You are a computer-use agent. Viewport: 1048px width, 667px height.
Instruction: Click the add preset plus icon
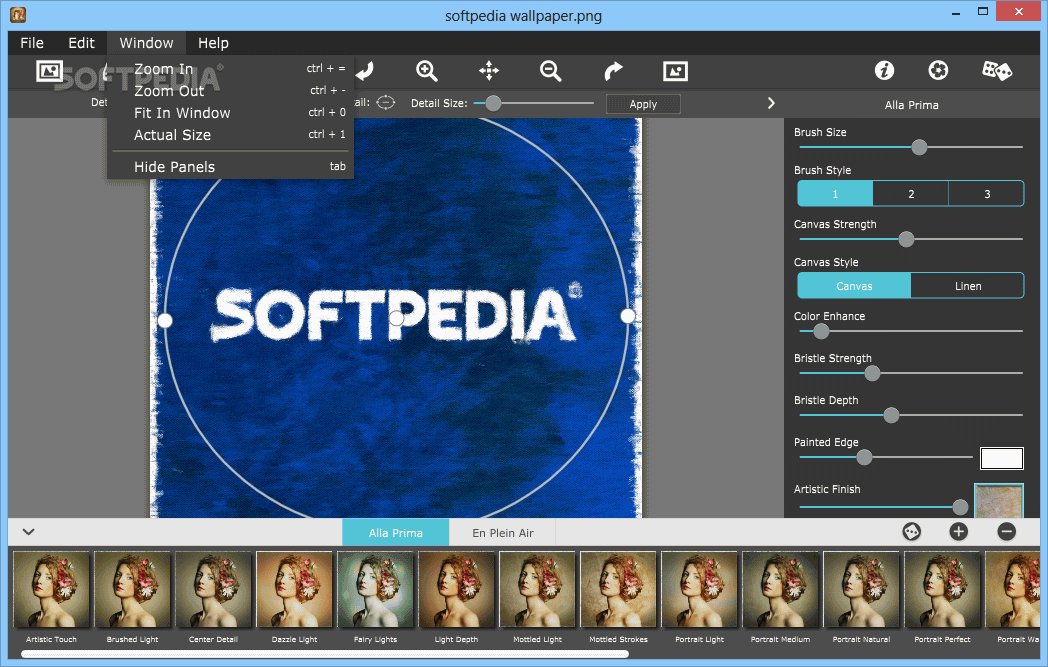(x=958, y=531)
